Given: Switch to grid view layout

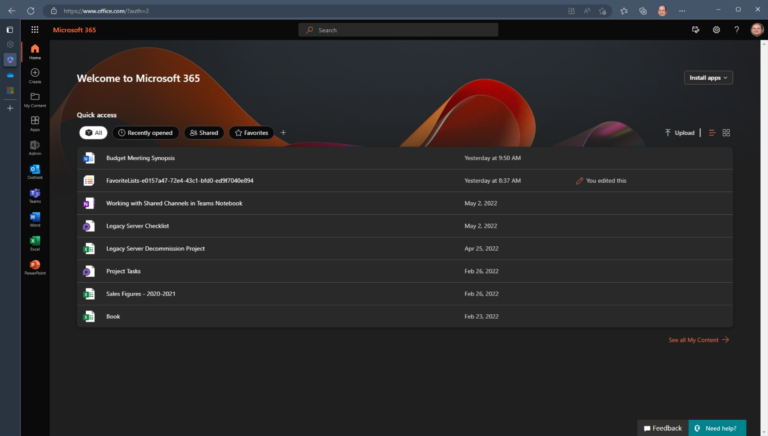Looking at the screenshot, I should (x=726, y=133).
